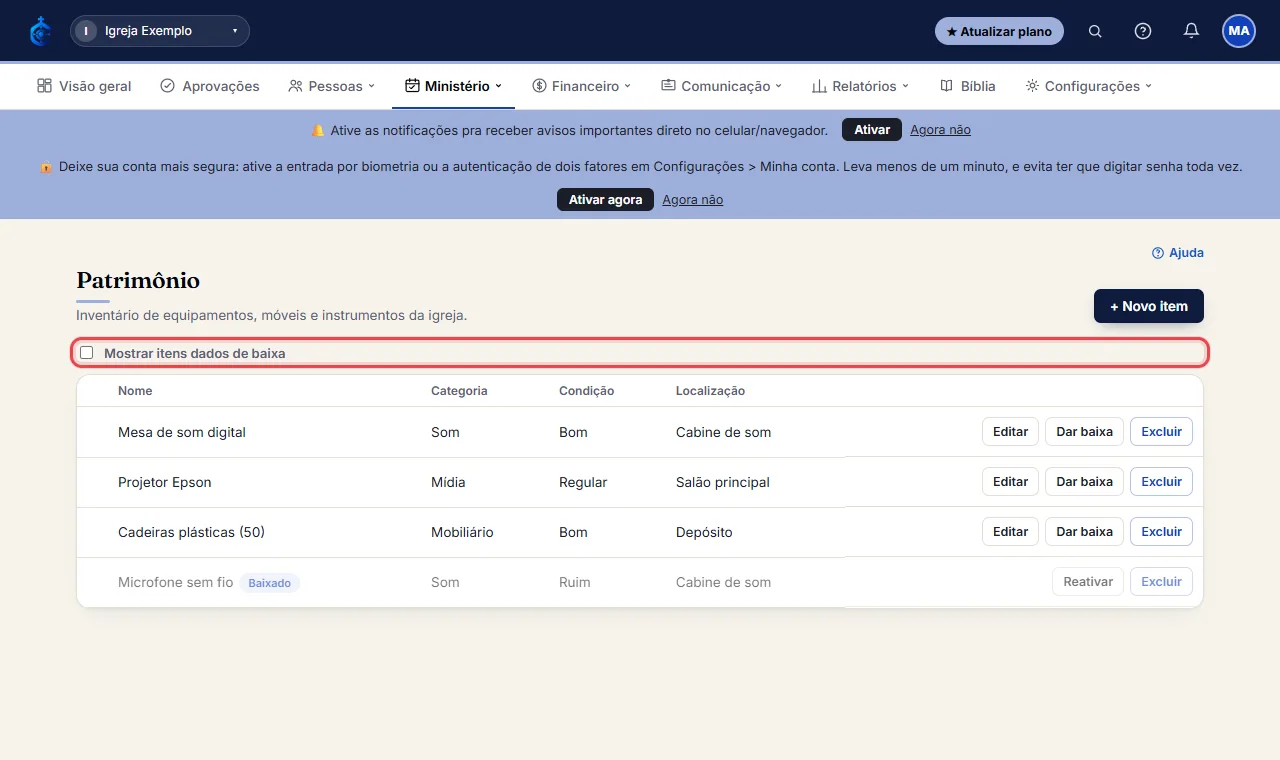1280x760 pixels.
Task: Expand the Financeiro dropdown menu
Action: tap(581, 86)
